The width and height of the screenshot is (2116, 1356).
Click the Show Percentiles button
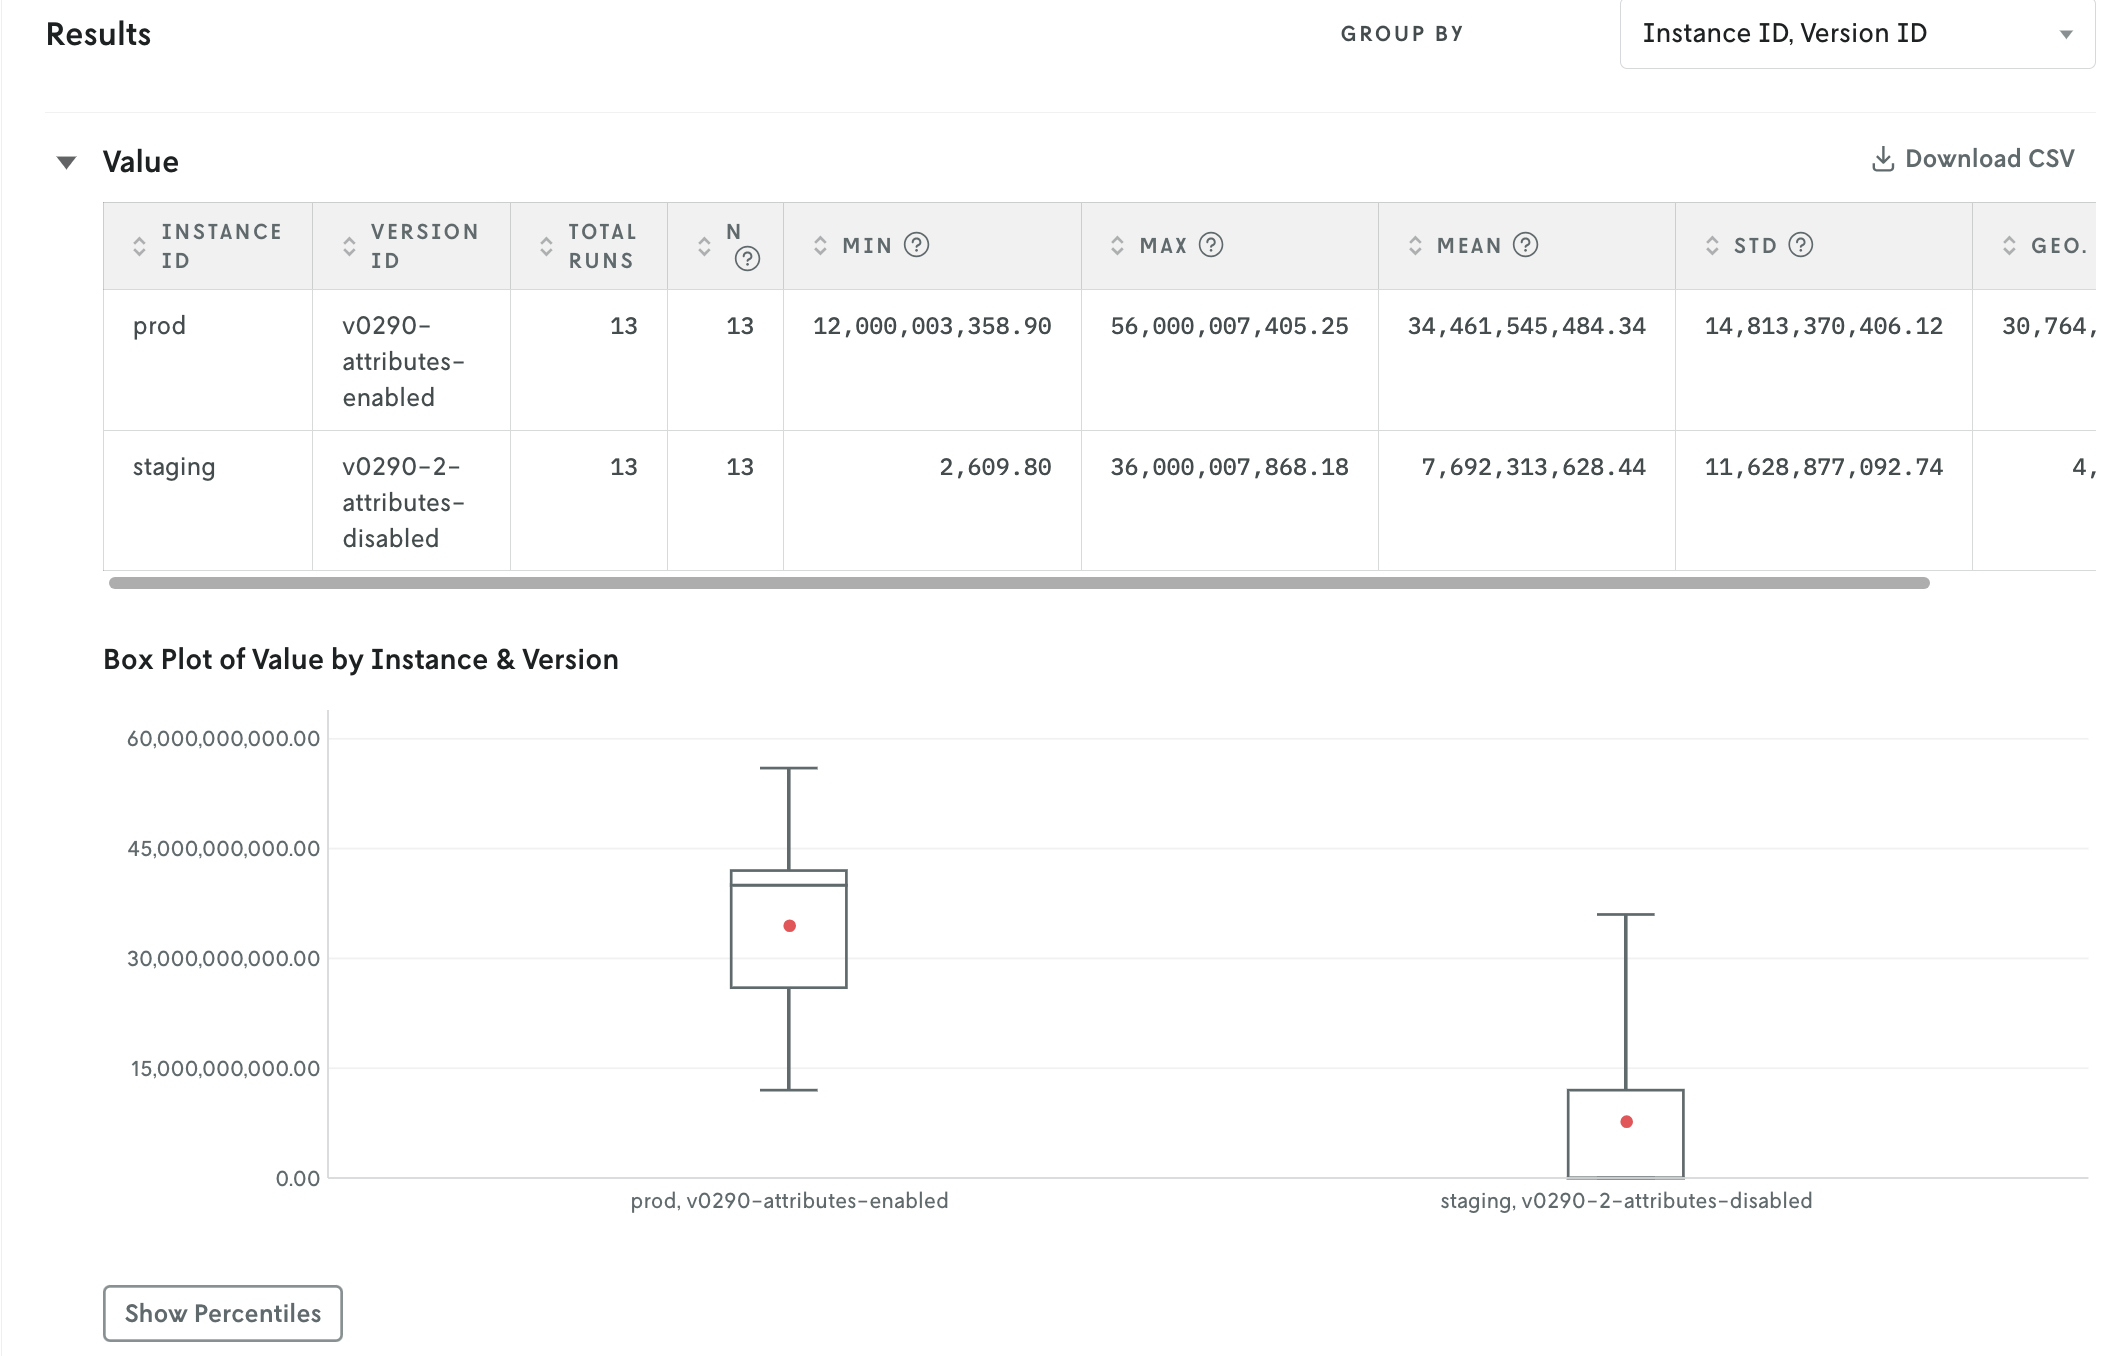[x=222, y=1313]
